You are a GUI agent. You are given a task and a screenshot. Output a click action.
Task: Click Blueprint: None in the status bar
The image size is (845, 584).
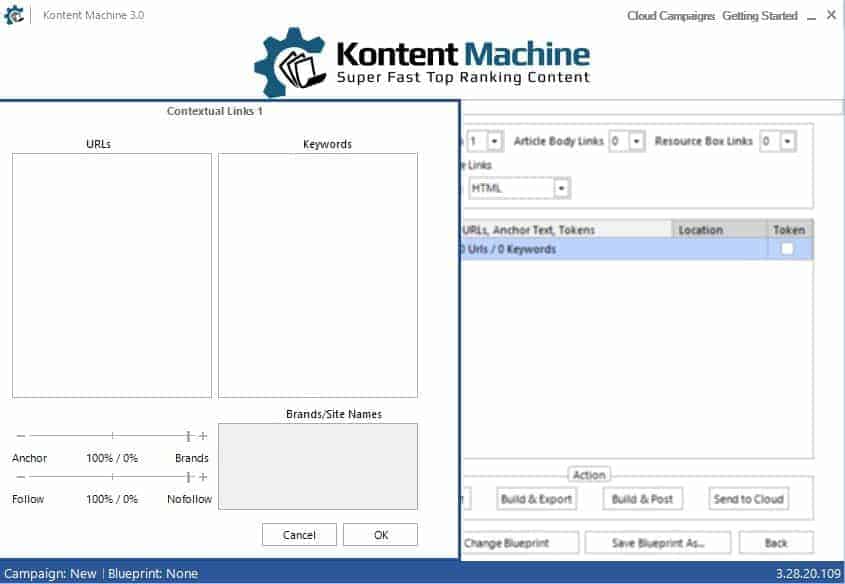pos(153,574)
